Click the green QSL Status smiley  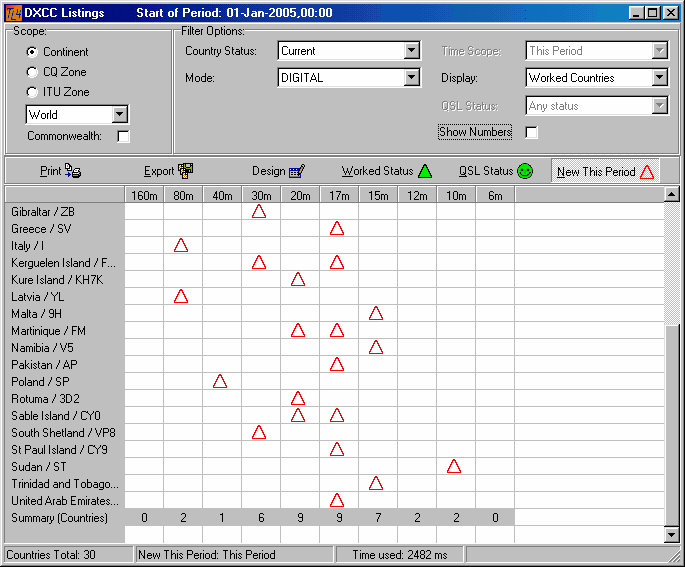coord(525,171)
